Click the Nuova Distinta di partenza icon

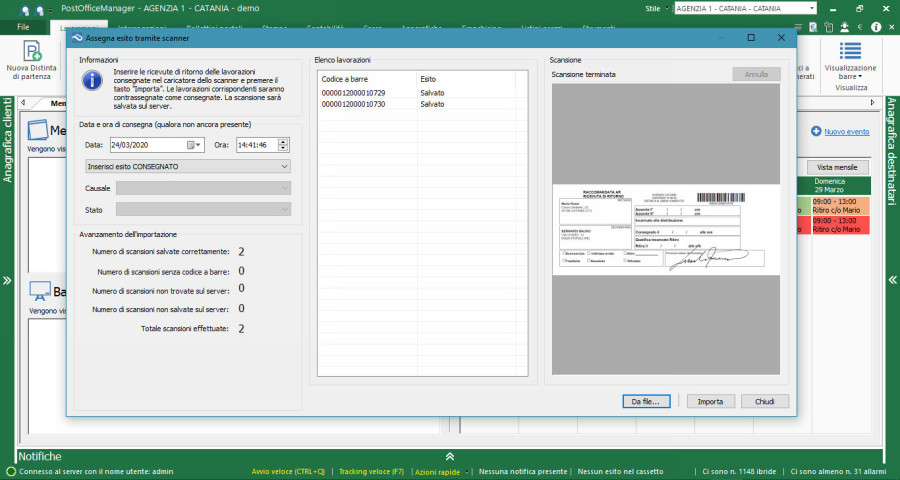(33, 51)
